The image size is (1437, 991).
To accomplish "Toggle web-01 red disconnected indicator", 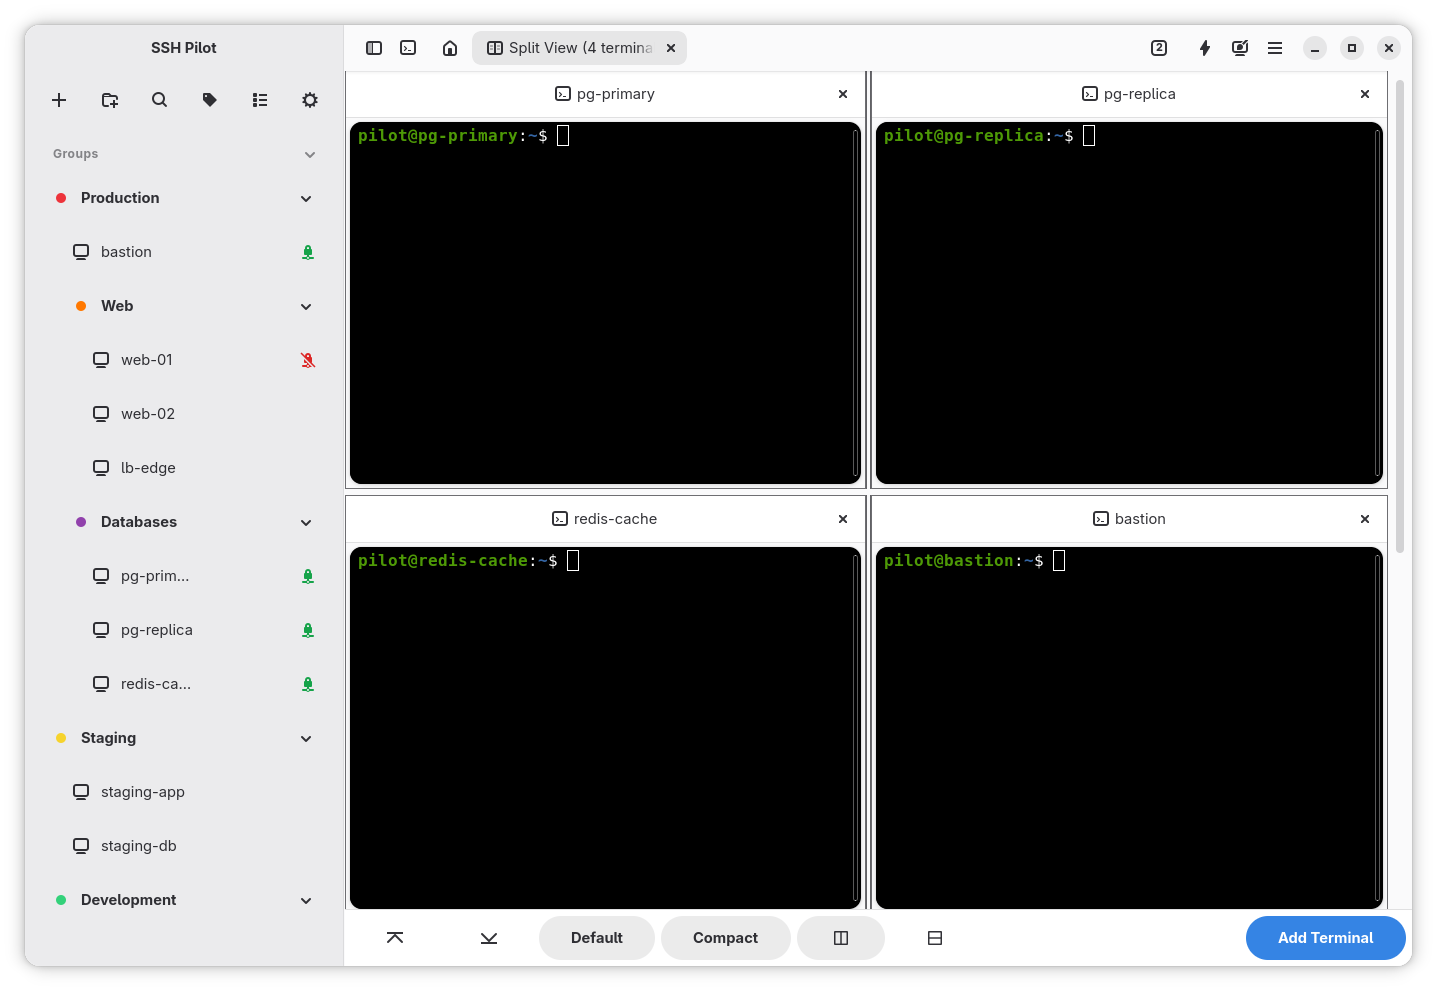I will (x=308, y=360).
